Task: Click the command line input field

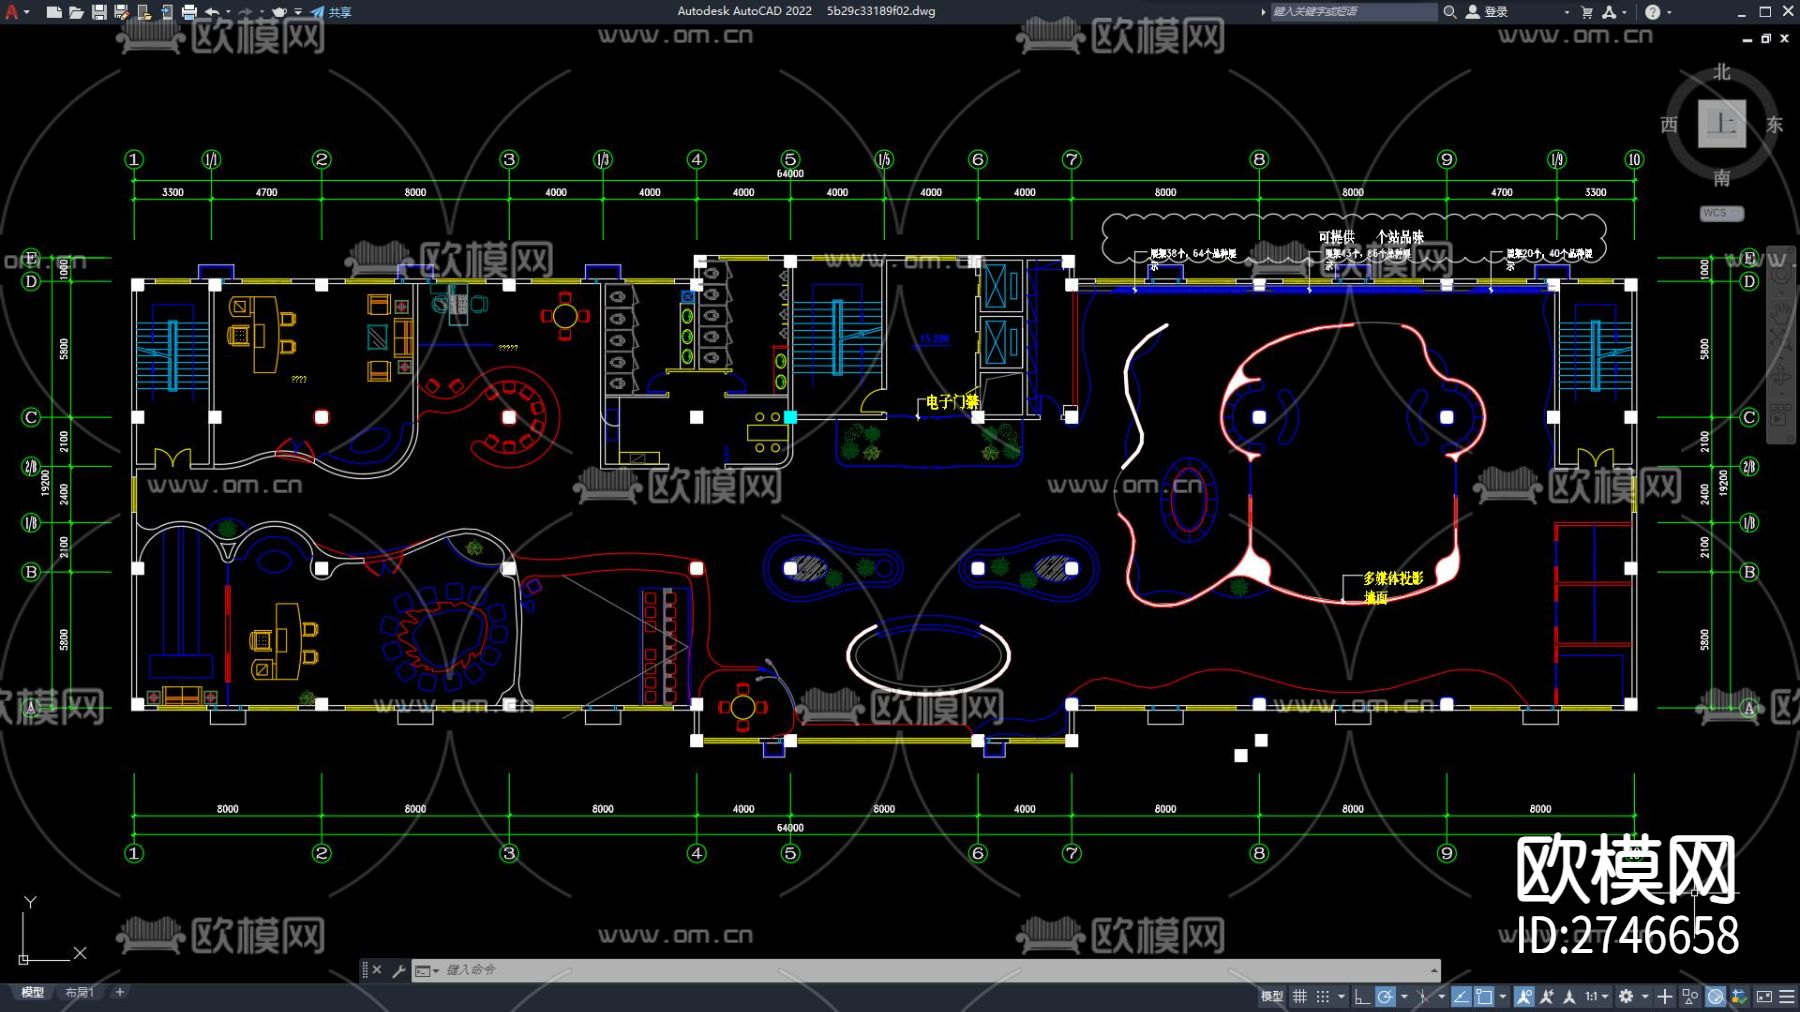Action: pyautogui.click(x=900, y=970)
